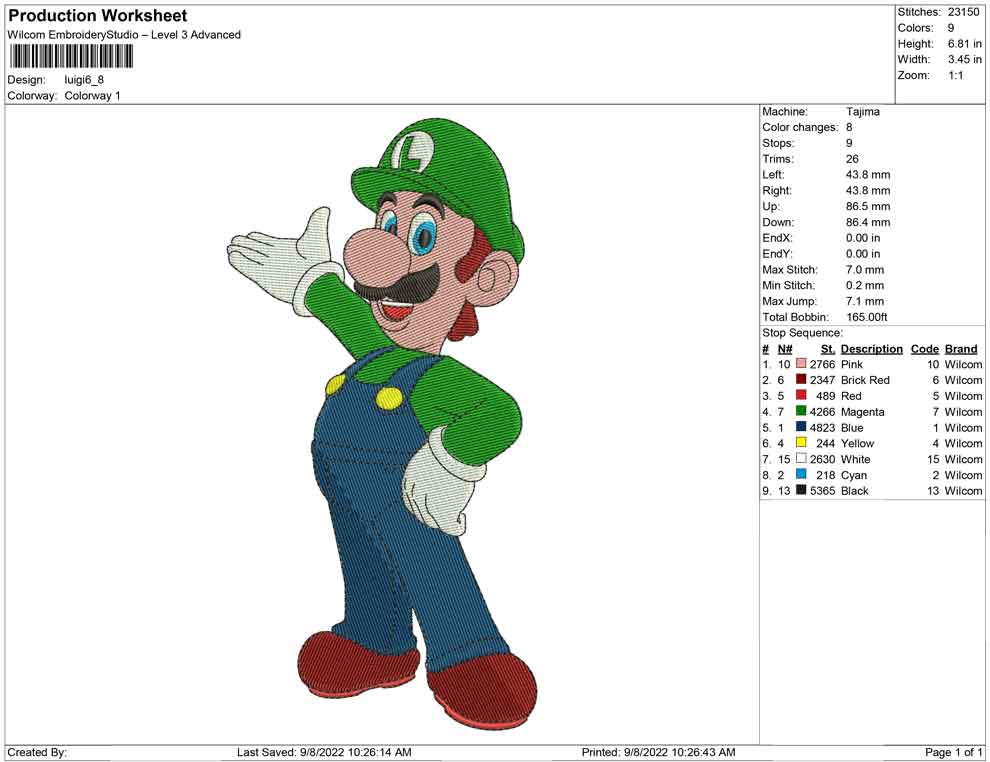Select the Width value 3.45 in

coord(964,59)
